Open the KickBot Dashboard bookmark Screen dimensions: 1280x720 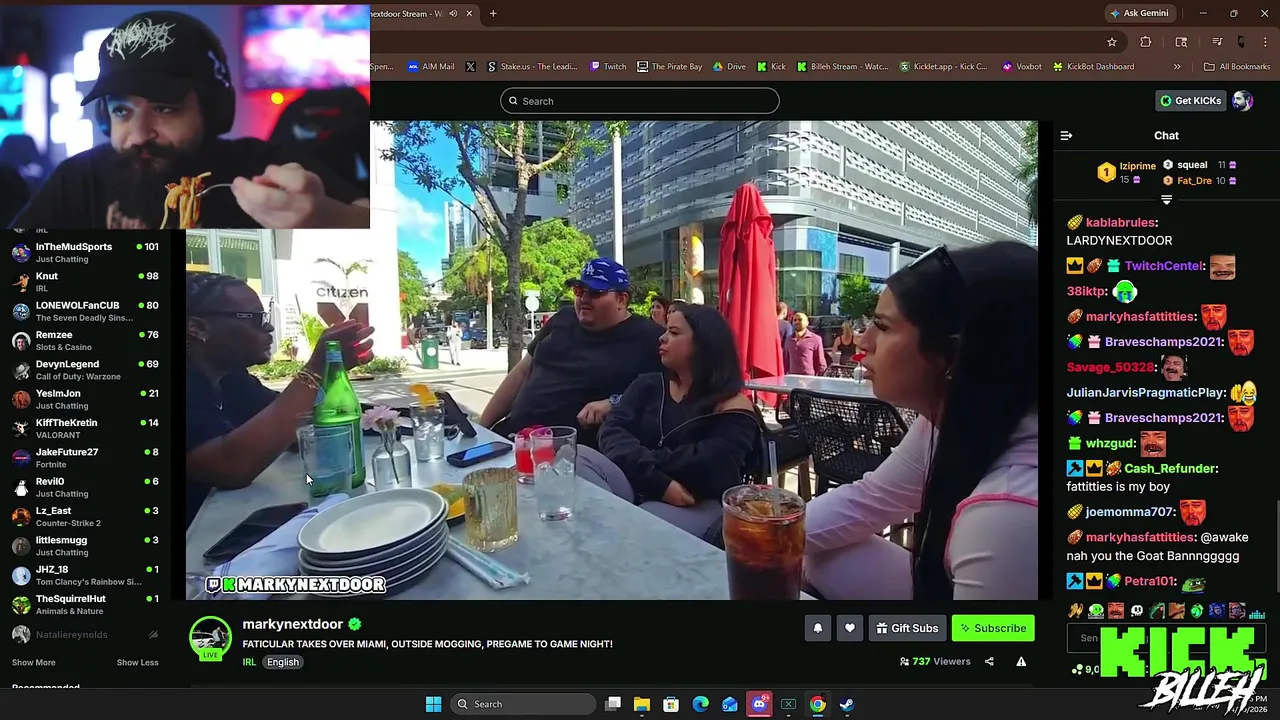1093,67
